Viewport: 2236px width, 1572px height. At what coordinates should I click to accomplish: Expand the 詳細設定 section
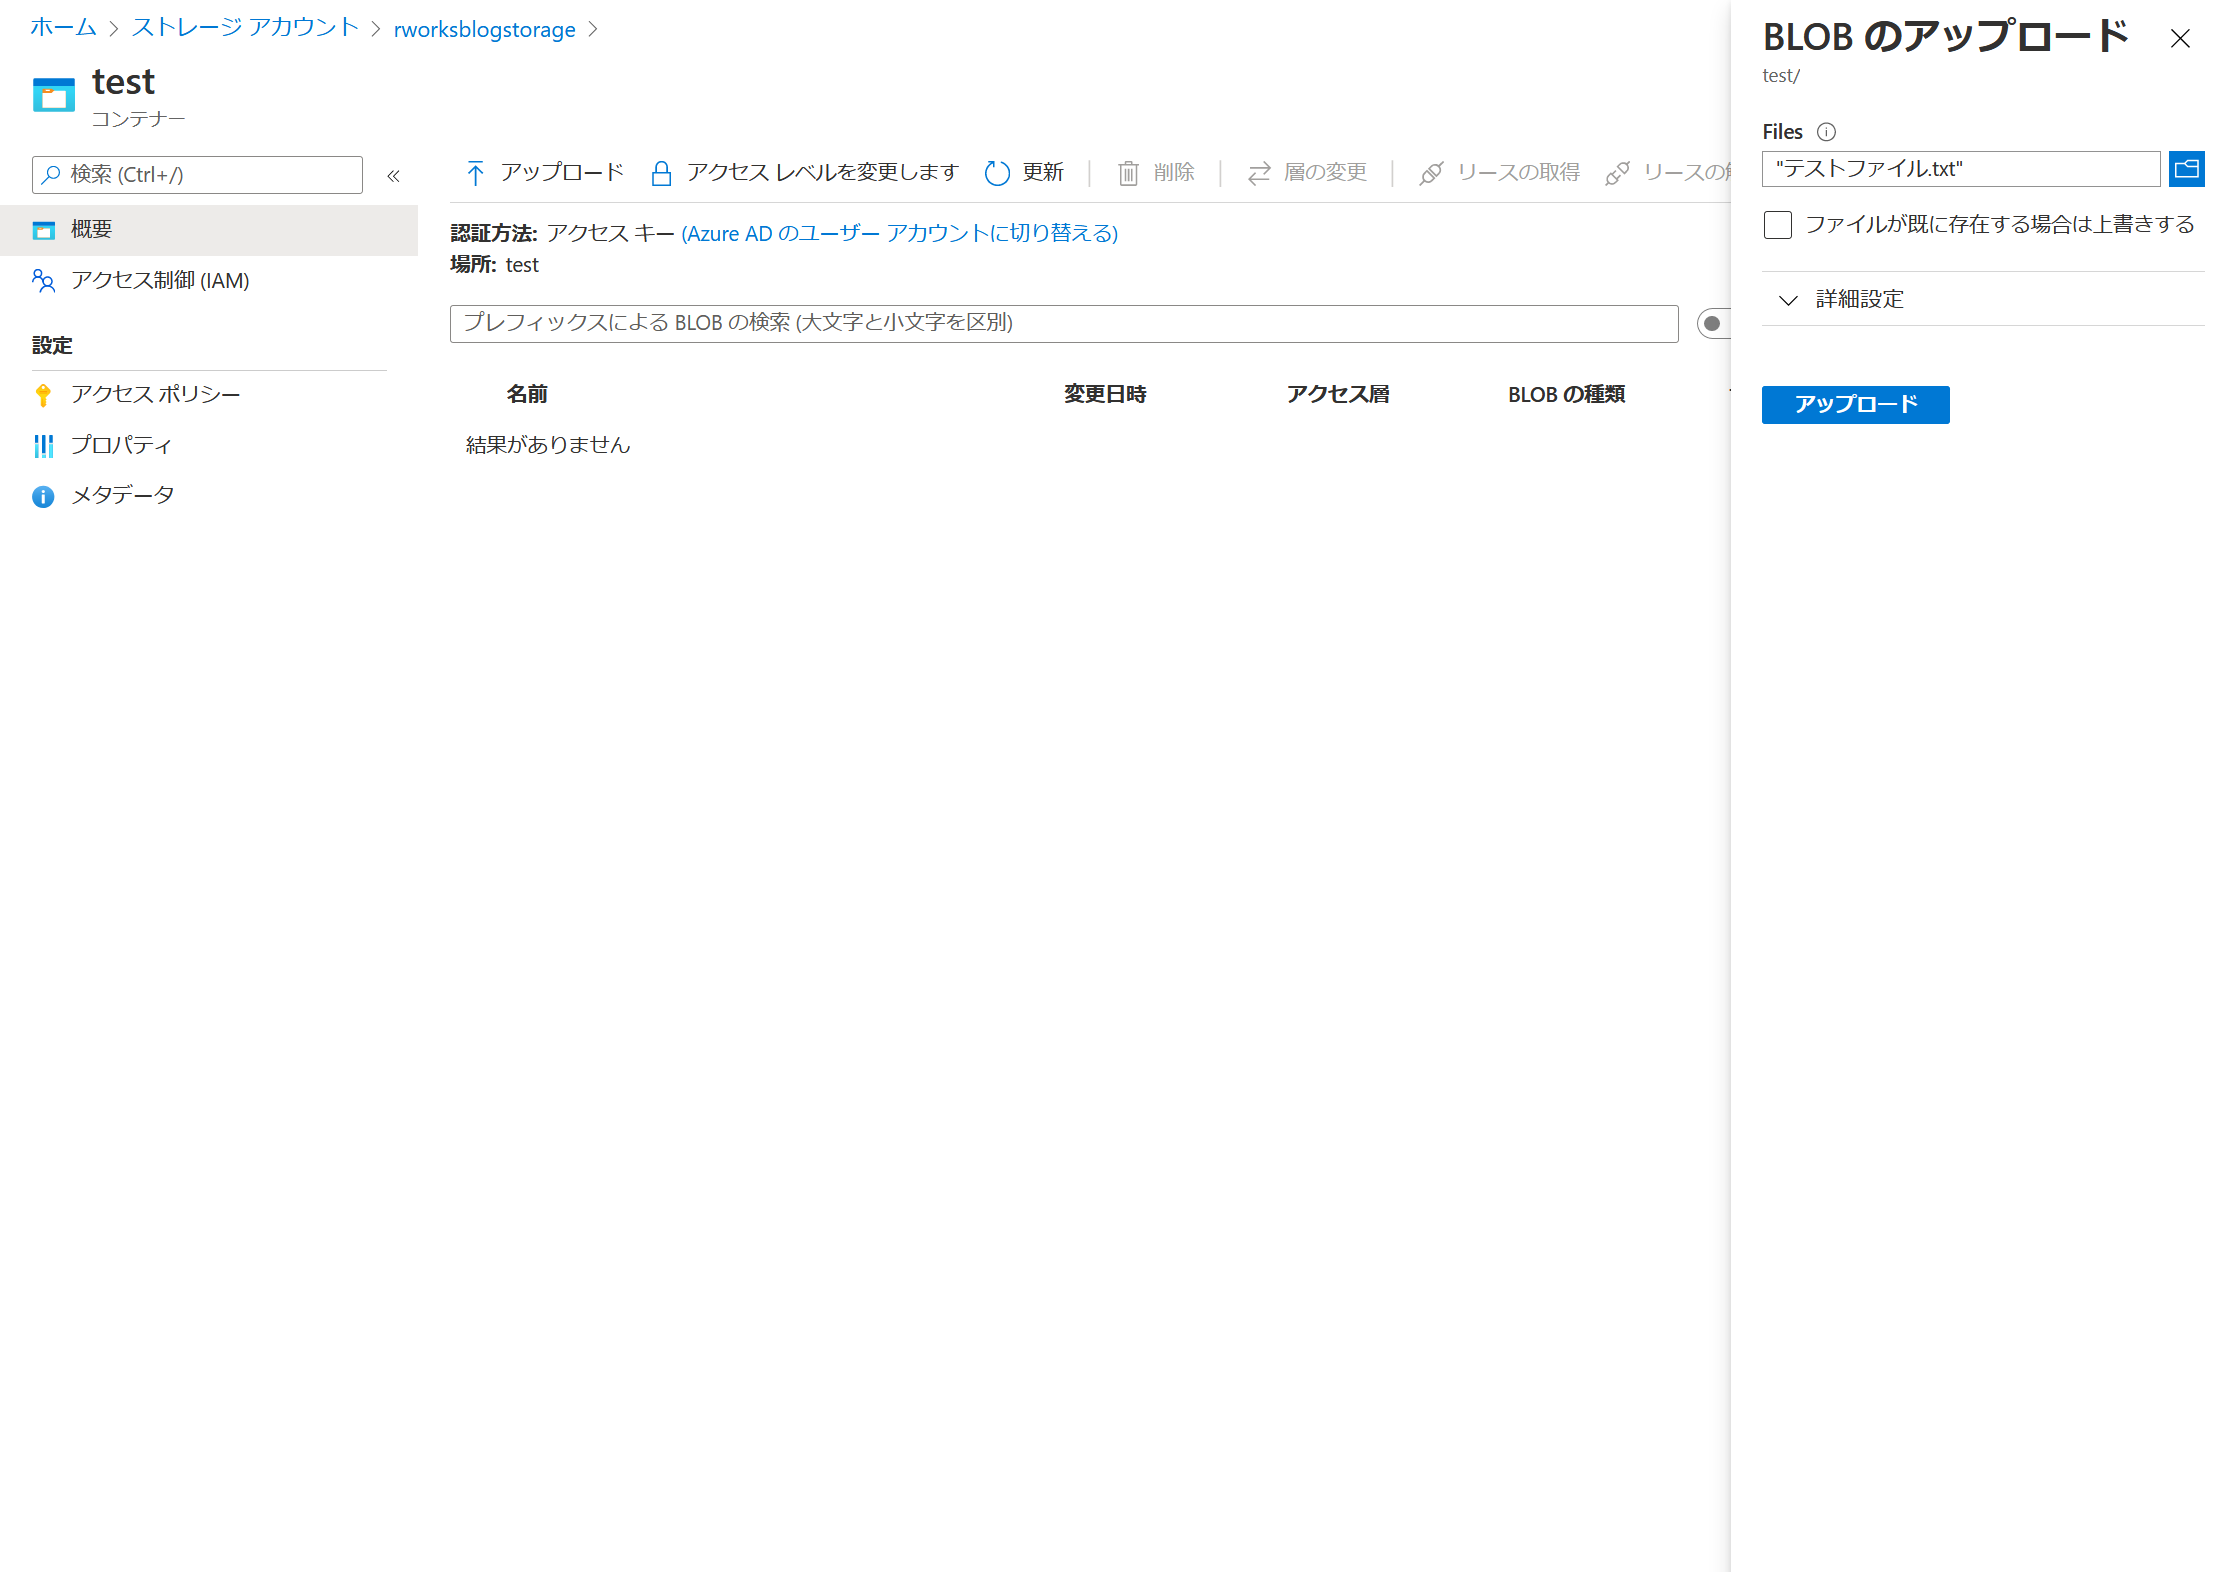click(x=1983, y=299)
